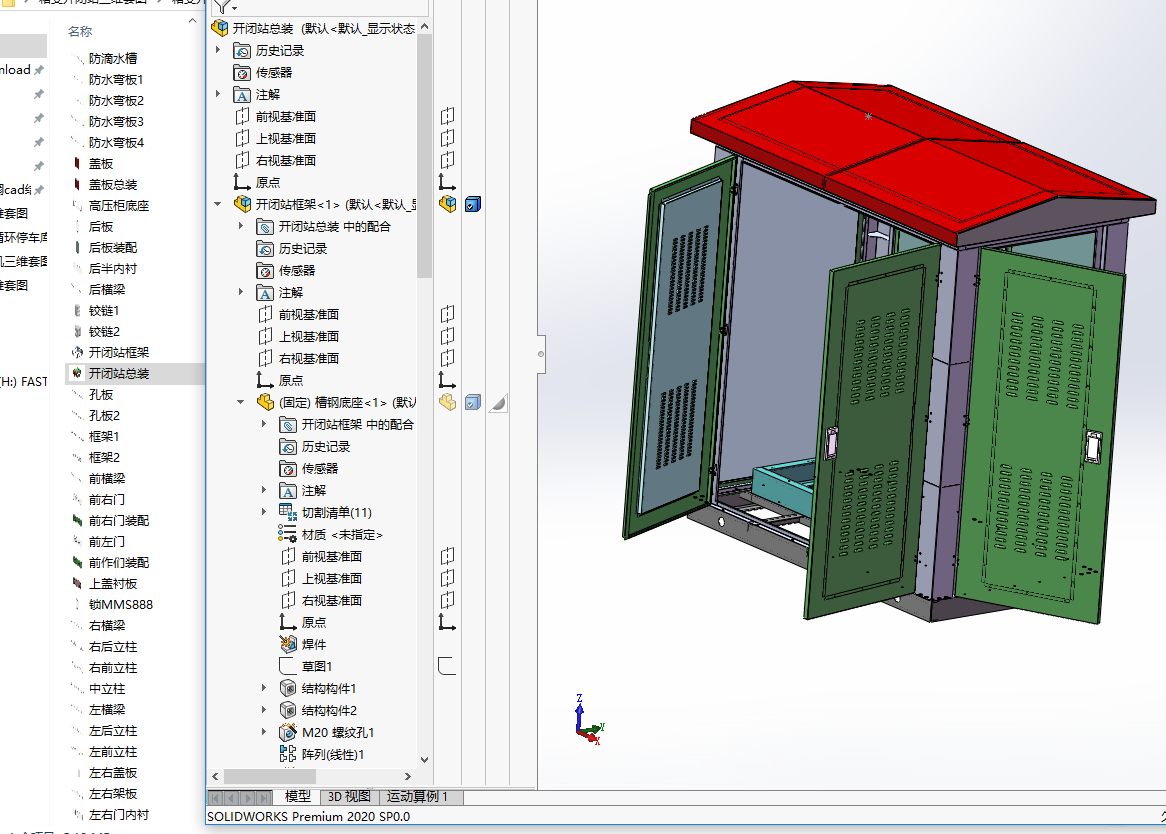Expand the M20 螺纹孔1 feature

coord(264,732)
